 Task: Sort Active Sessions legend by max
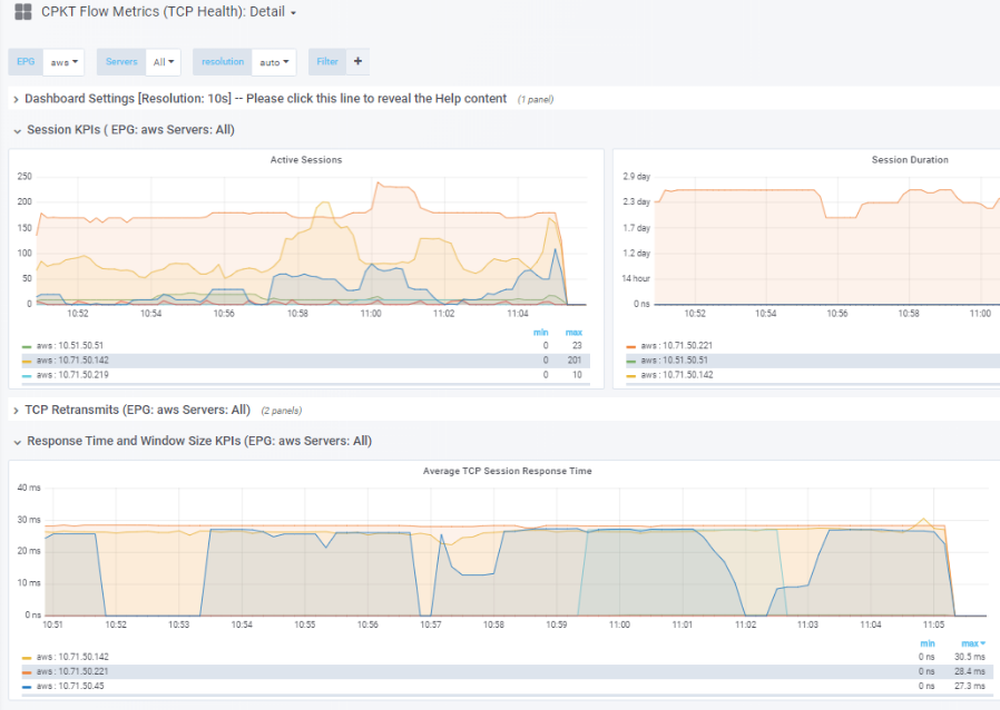coord(573,332)
